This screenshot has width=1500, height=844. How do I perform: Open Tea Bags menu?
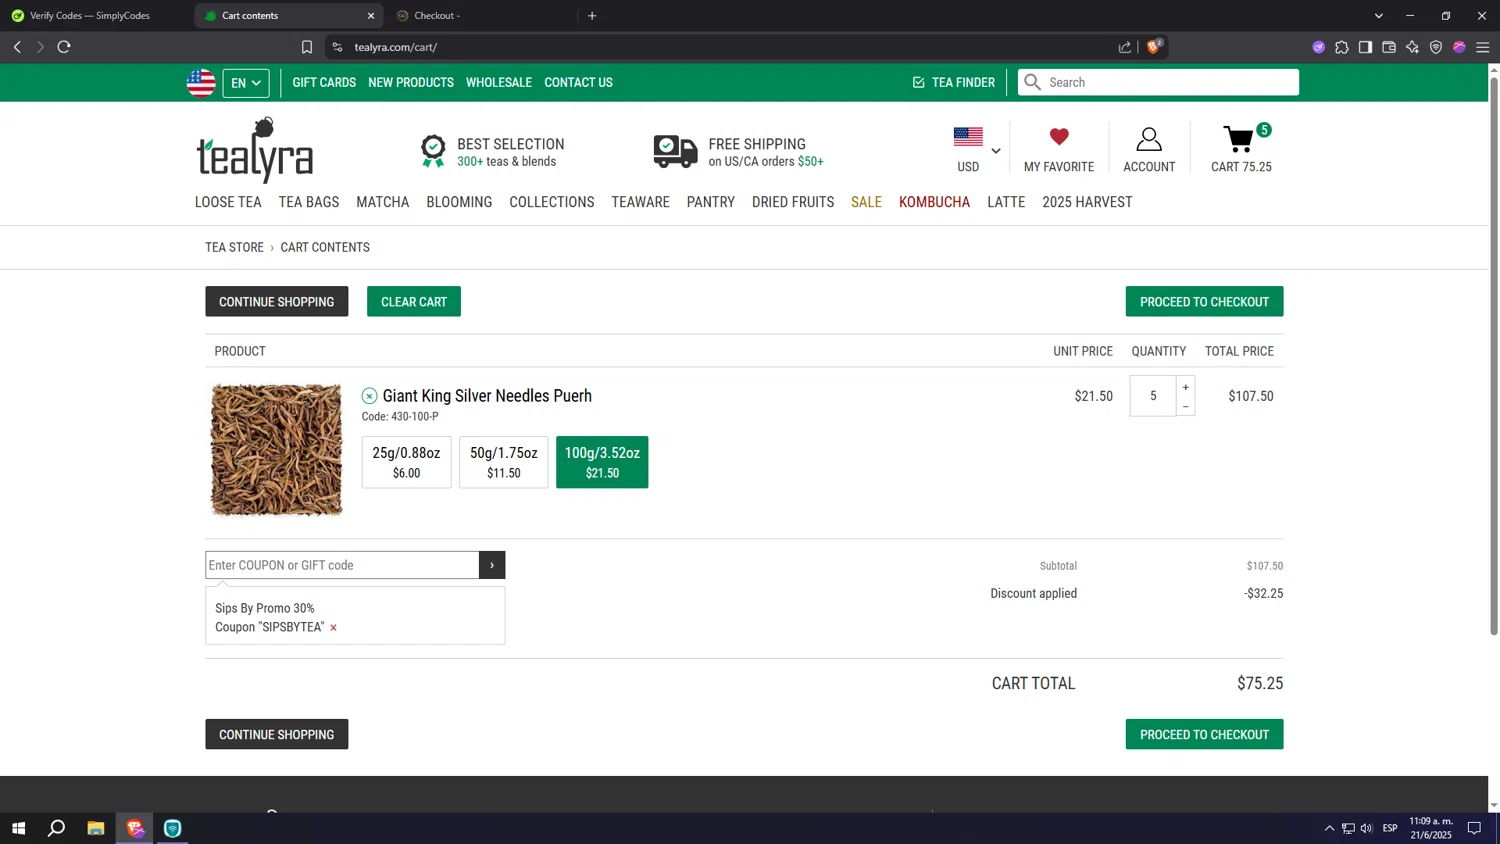tap(309, 202)
